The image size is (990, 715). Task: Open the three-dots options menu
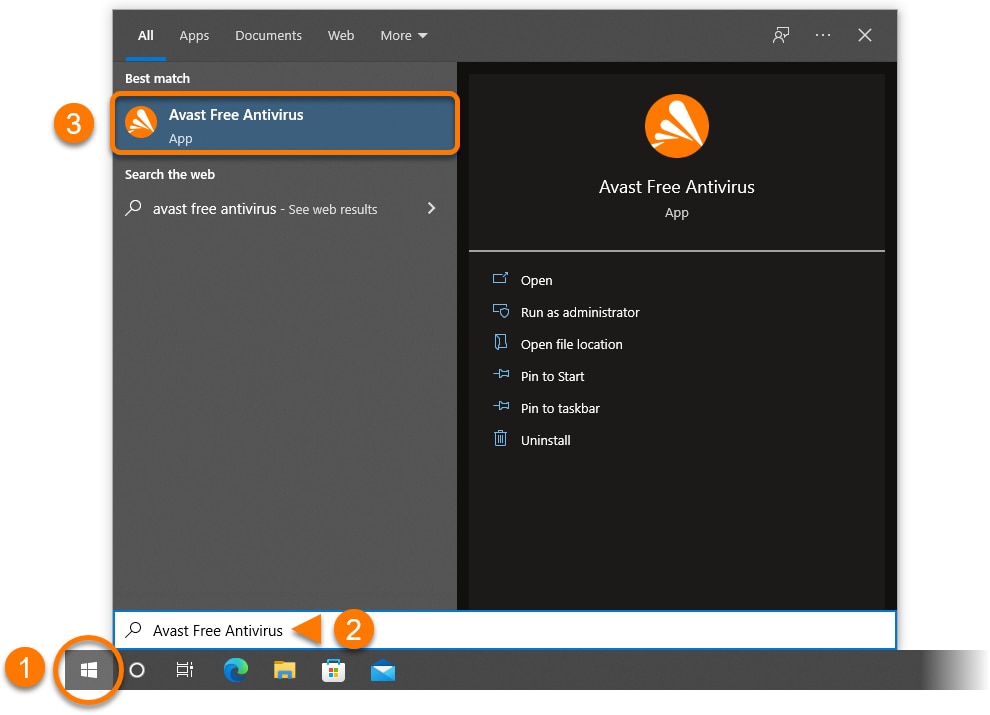pos(823,35)
